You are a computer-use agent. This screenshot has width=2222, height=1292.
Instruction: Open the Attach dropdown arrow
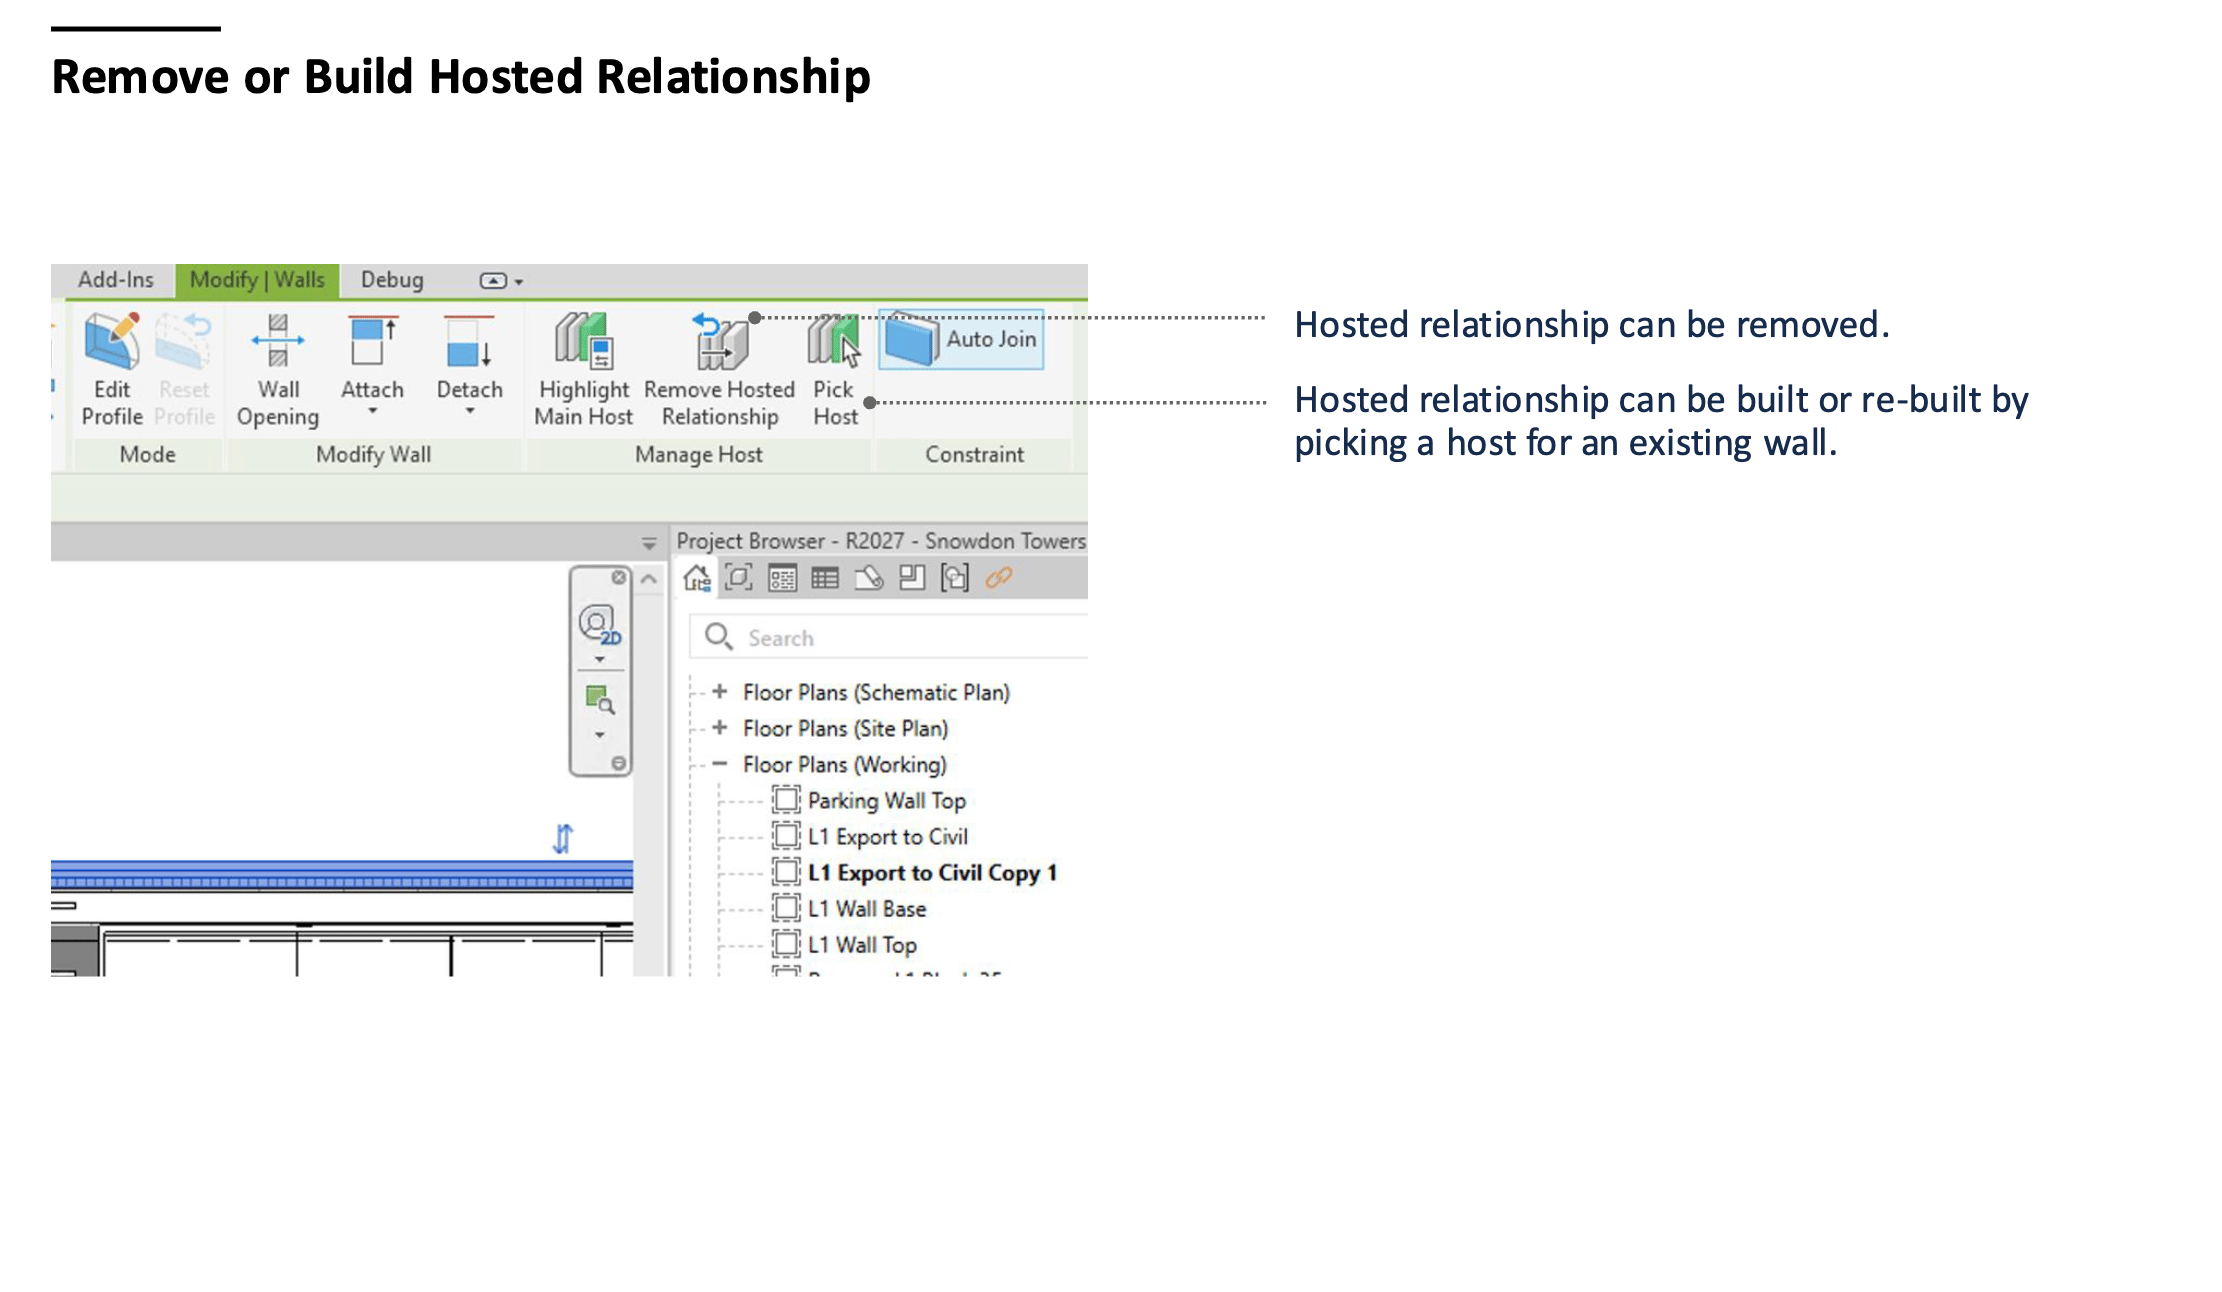point(372,411)
